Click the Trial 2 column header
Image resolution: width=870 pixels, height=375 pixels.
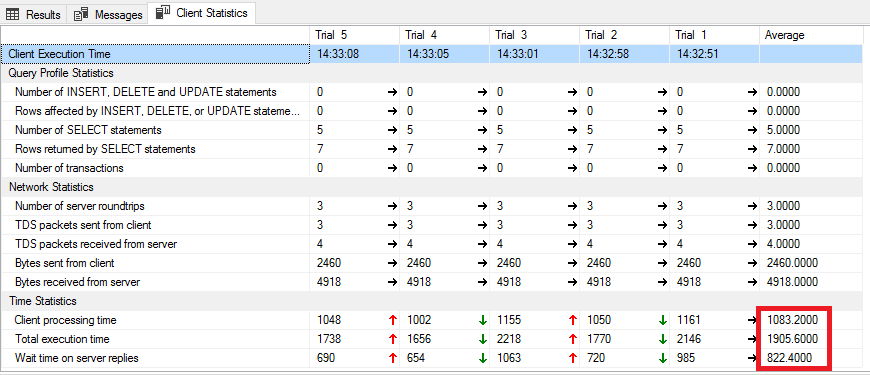(x=601, y=35)
